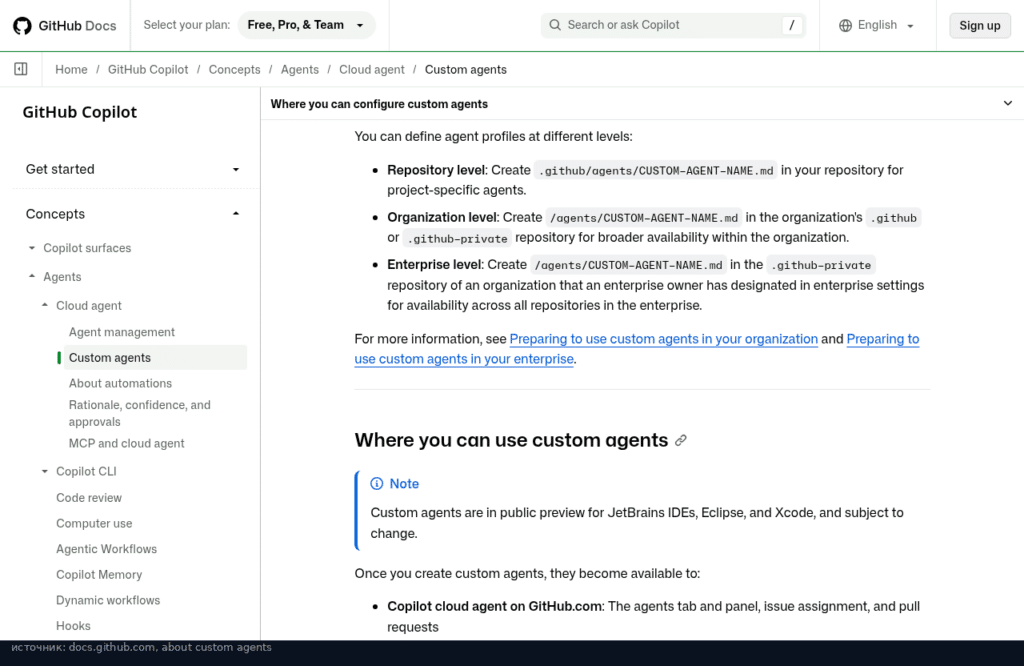Open Hooks in sidebar
The width and height of the screenshot is (1024, 666).
point(73,626)
